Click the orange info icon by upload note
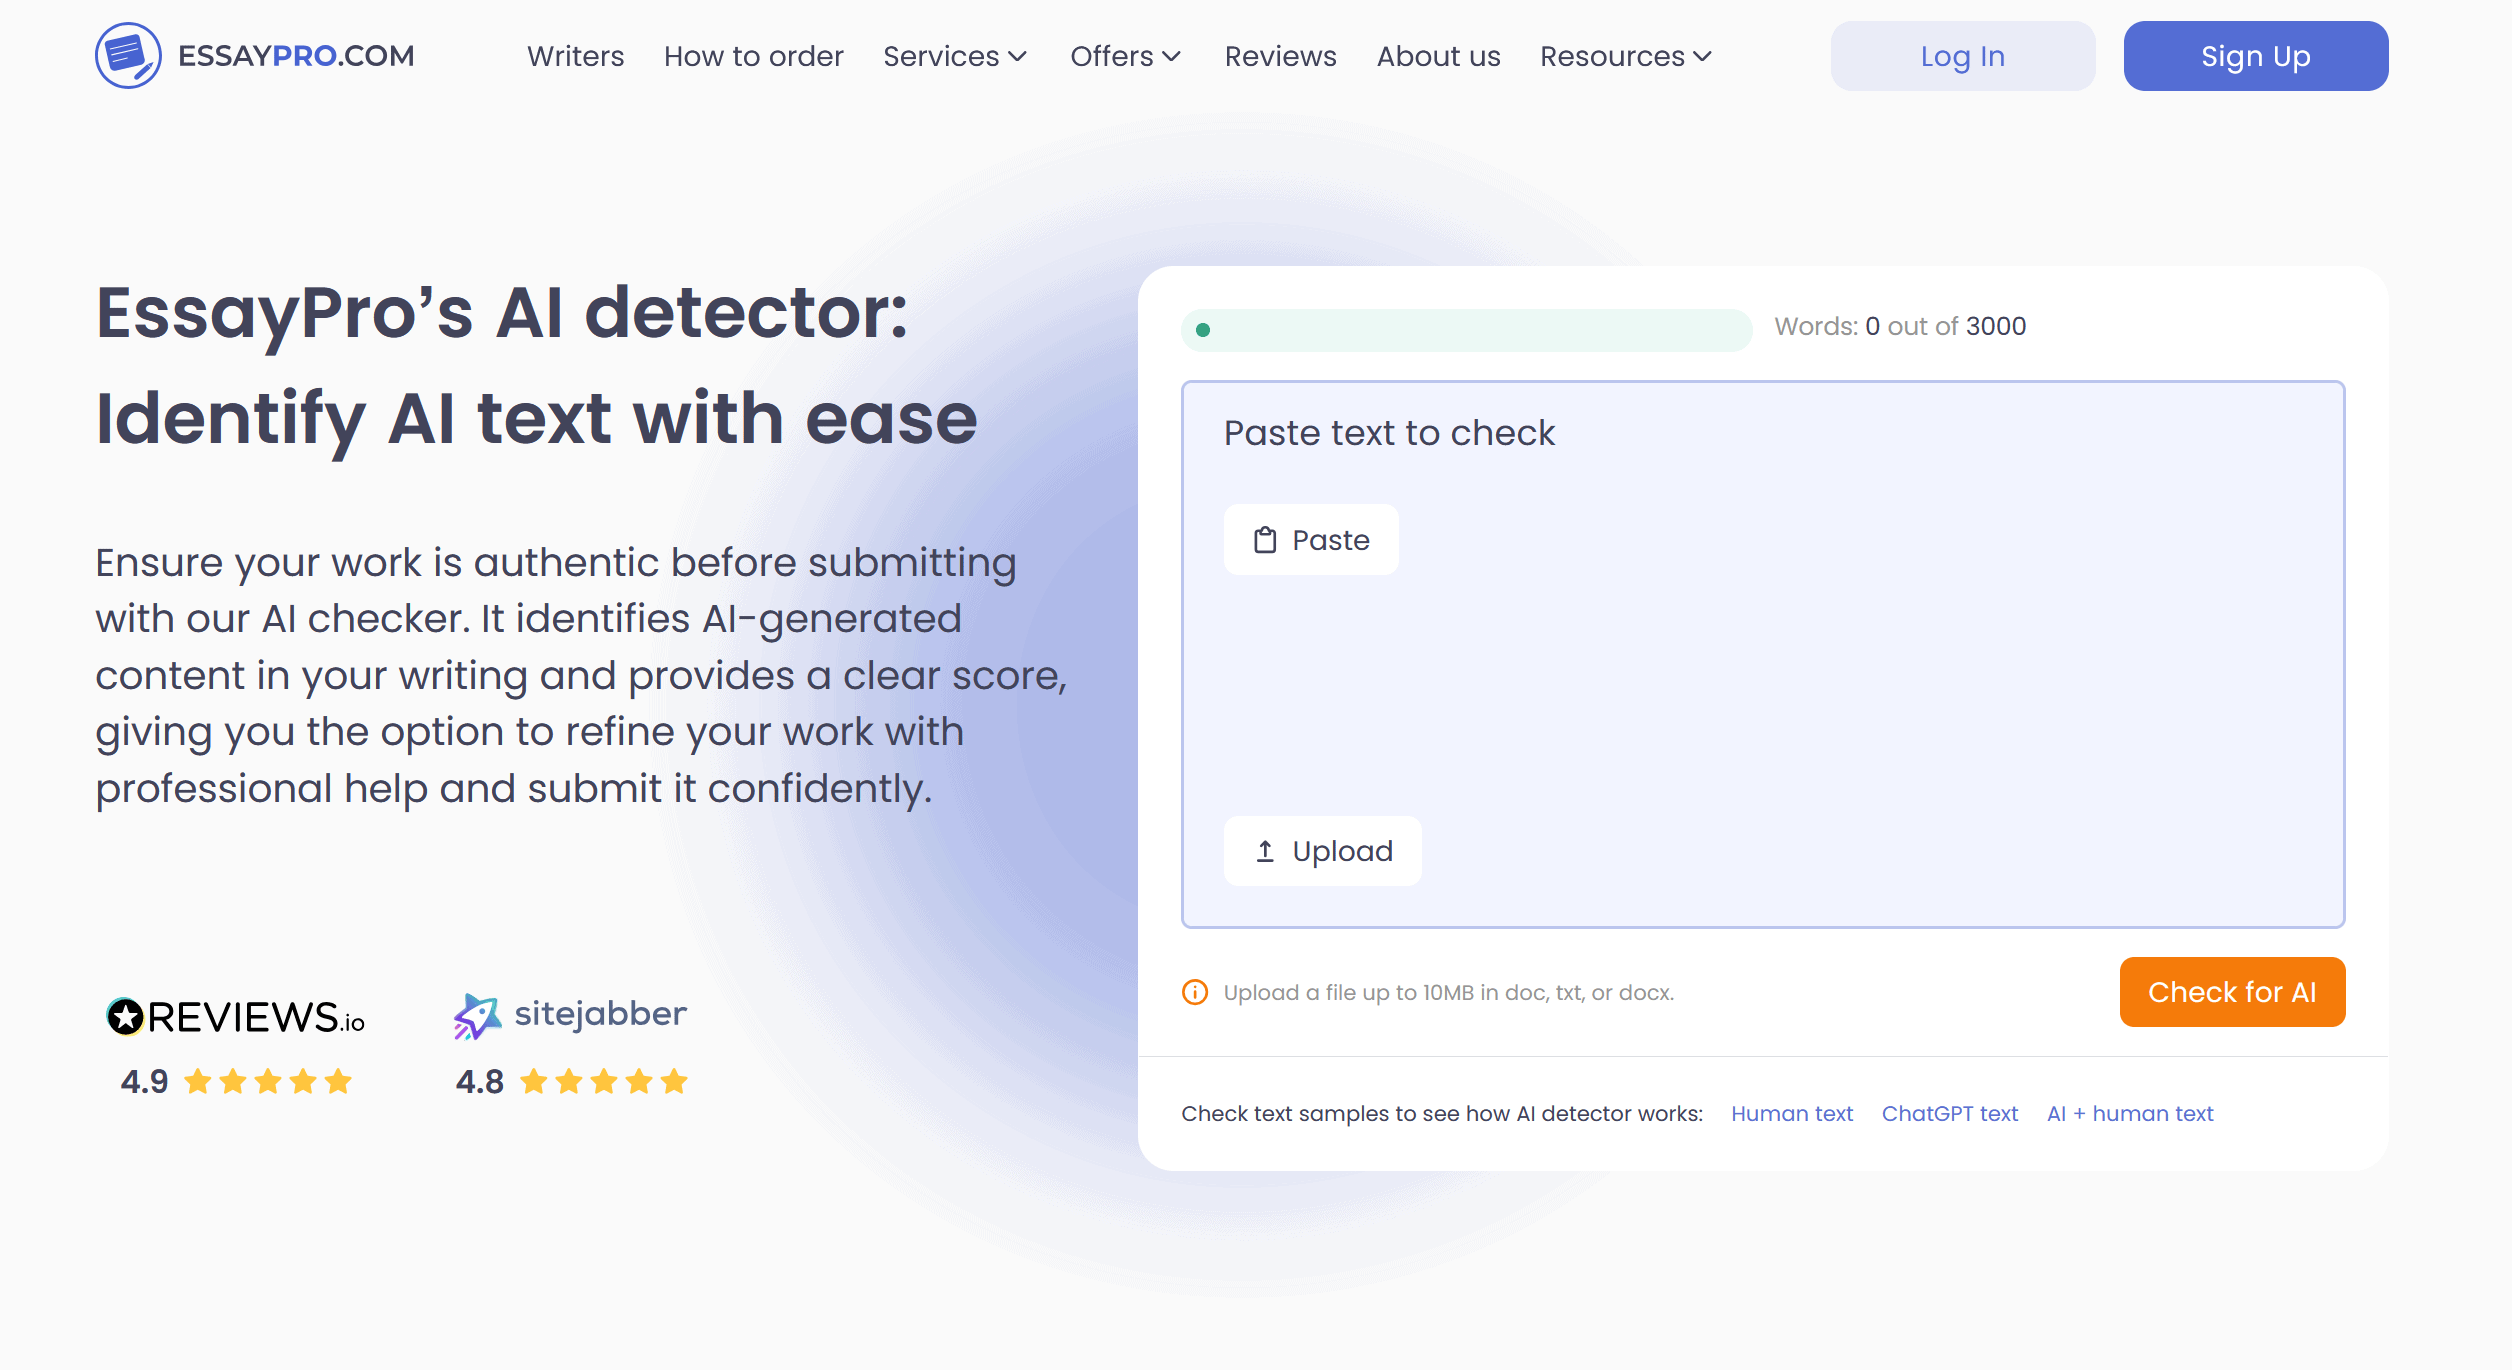2512x1370 pixels. 1195,992
